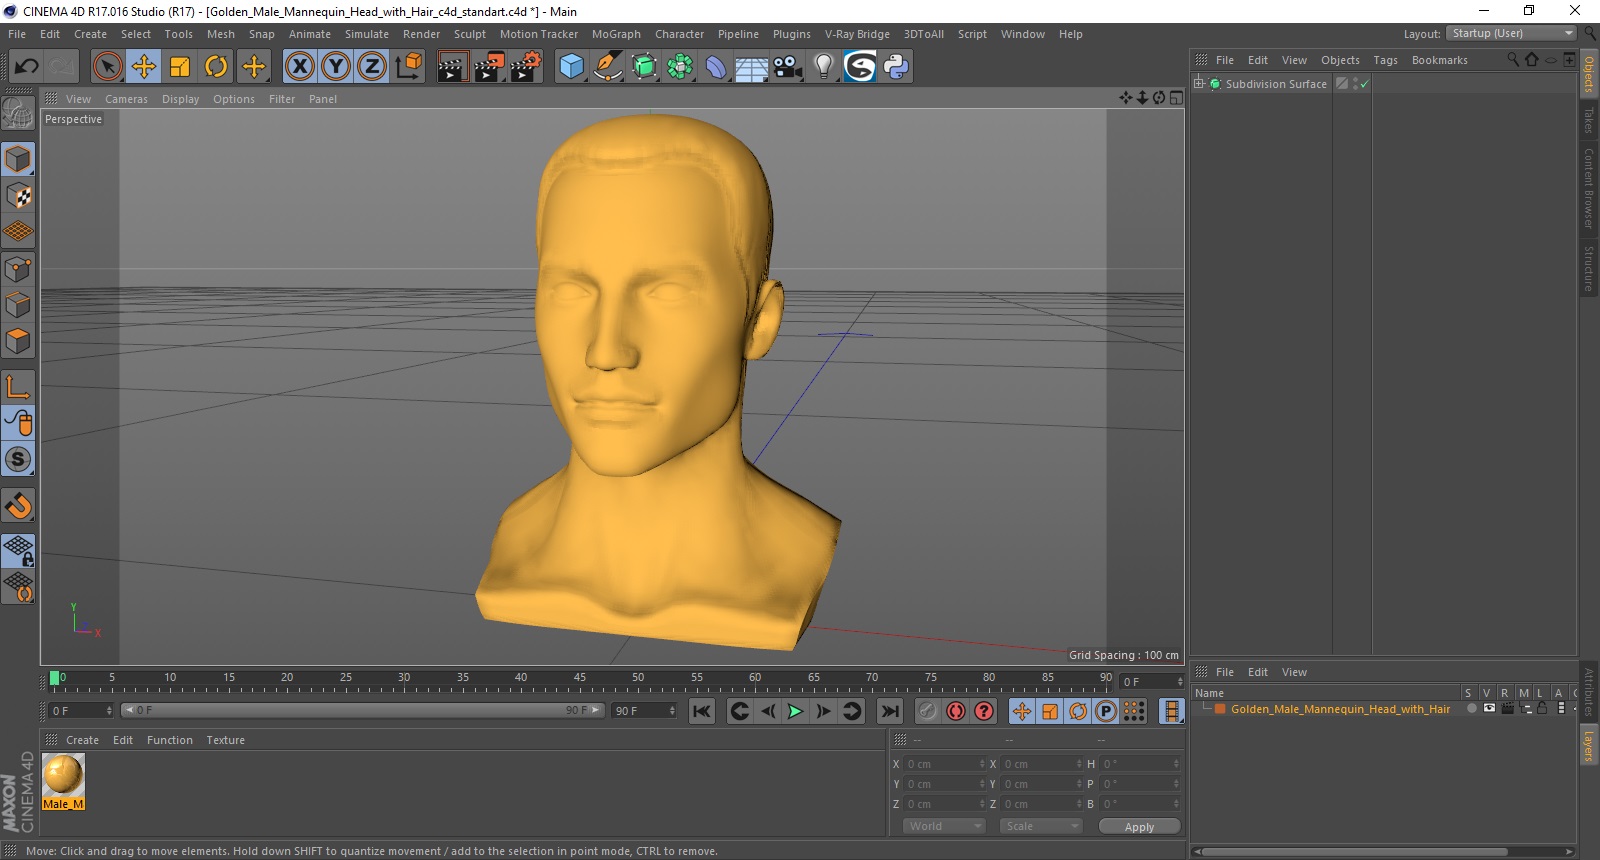
Task: Click frame 45 on timeline ruler
Action: 579,678
